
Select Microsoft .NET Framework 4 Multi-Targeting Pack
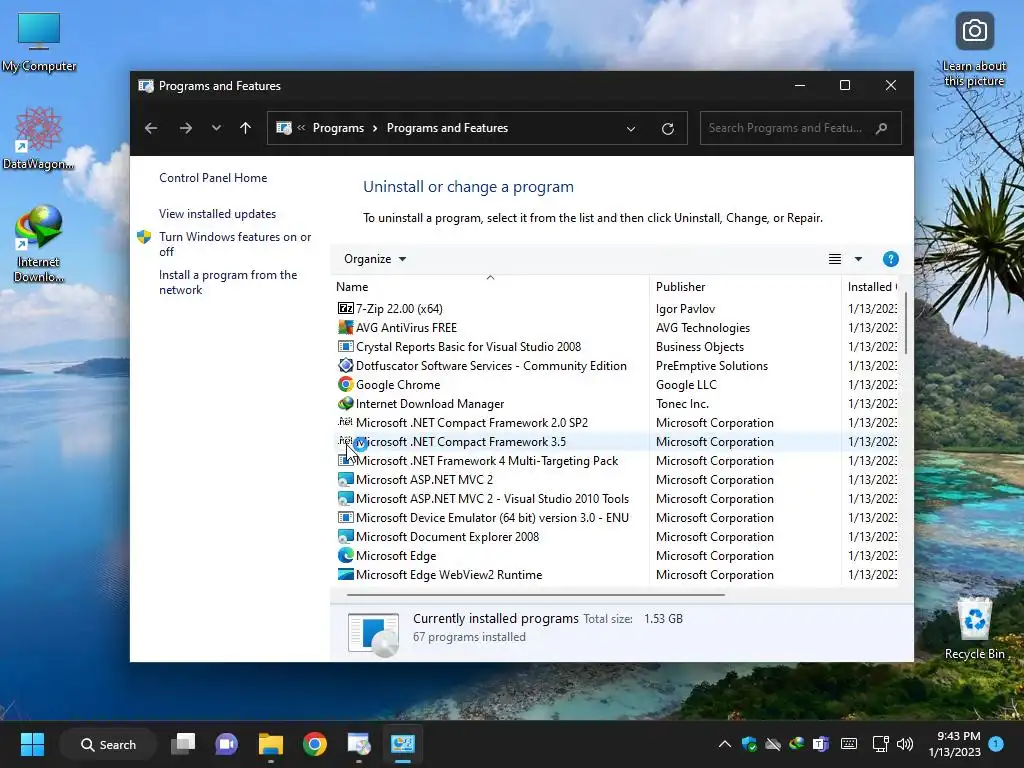487,460
